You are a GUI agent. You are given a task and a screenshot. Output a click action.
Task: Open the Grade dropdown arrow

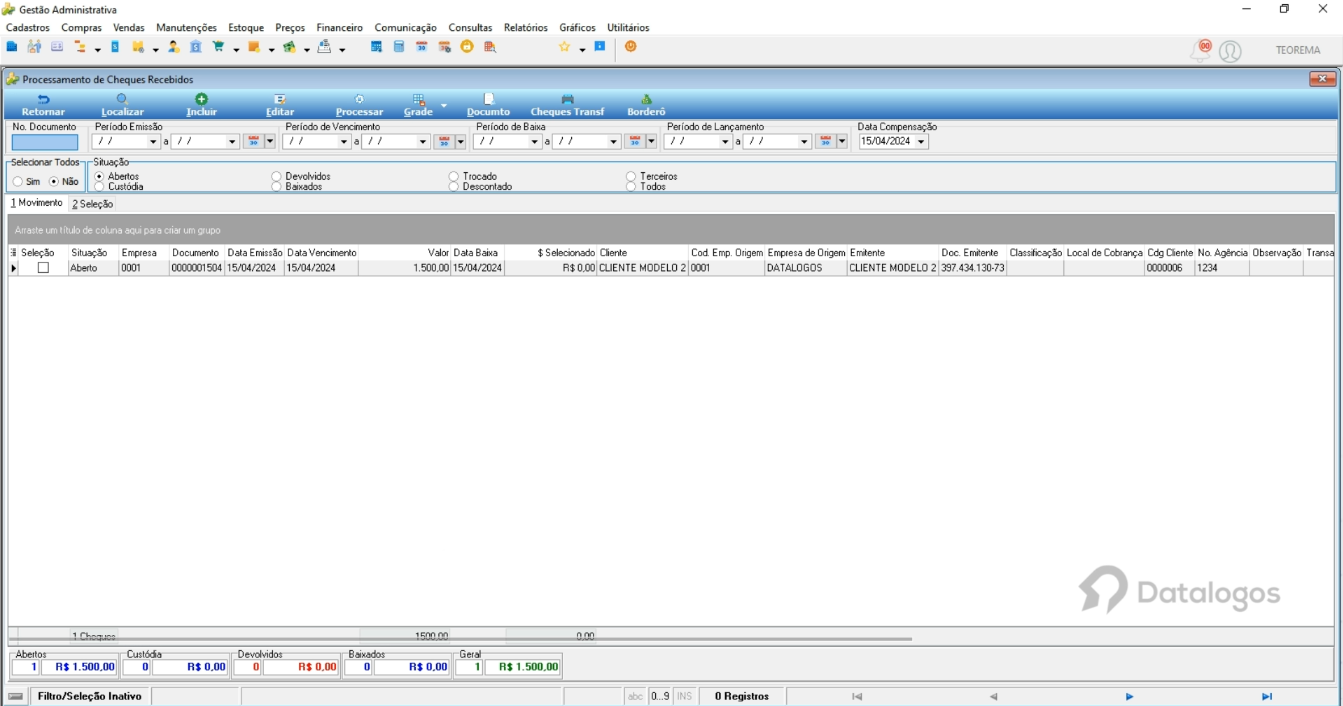(x=444, y=105)
